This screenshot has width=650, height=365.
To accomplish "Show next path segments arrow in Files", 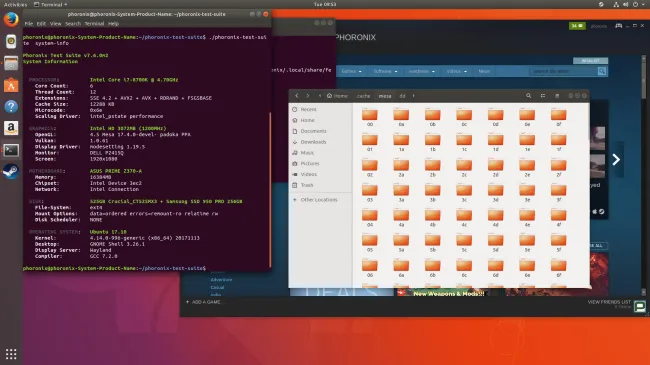I will 413,96.
